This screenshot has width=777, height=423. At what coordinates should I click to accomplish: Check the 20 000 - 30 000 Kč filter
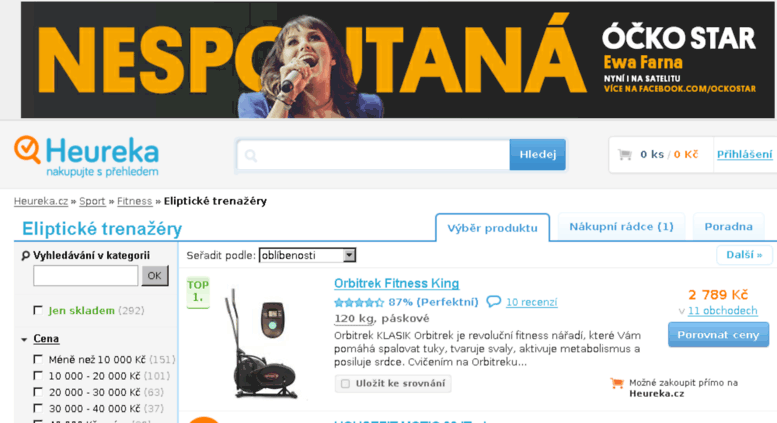coord(38,392)
